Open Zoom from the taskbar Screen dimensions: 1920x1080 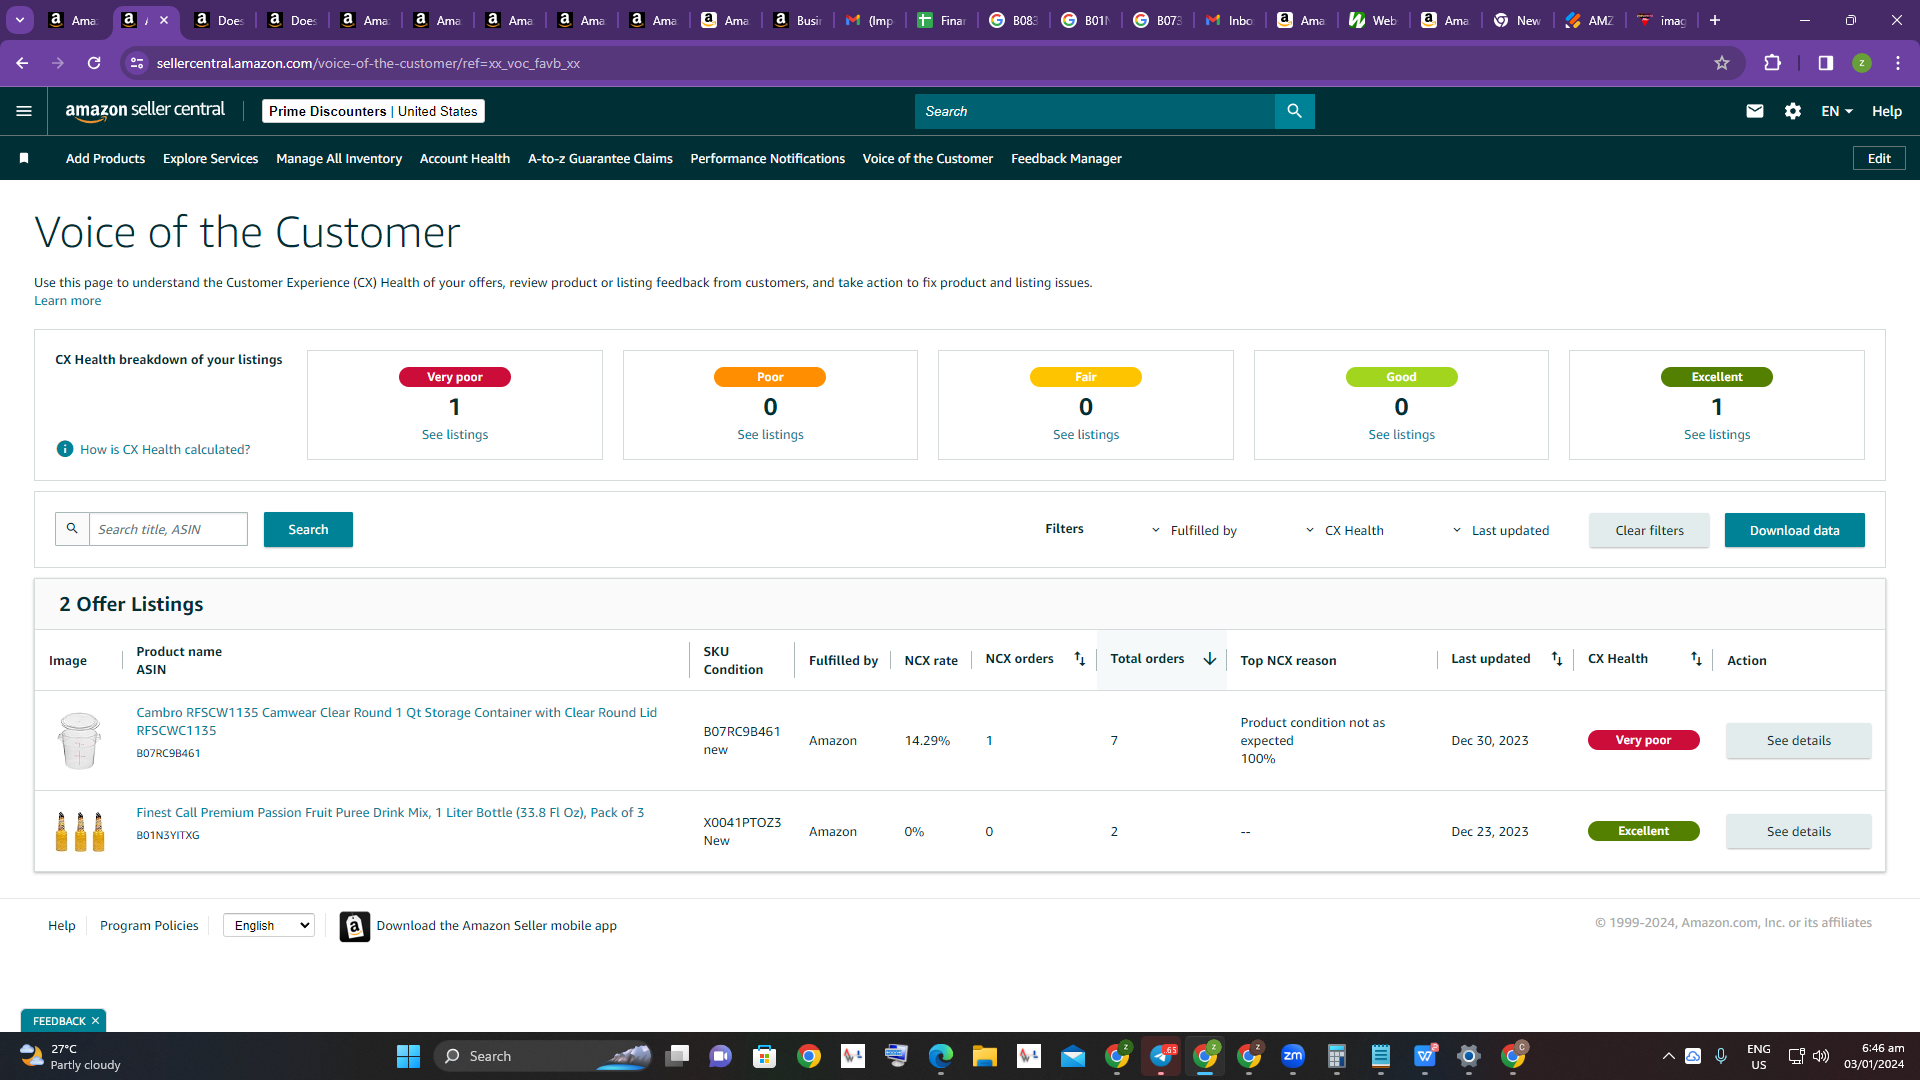1293,1056
